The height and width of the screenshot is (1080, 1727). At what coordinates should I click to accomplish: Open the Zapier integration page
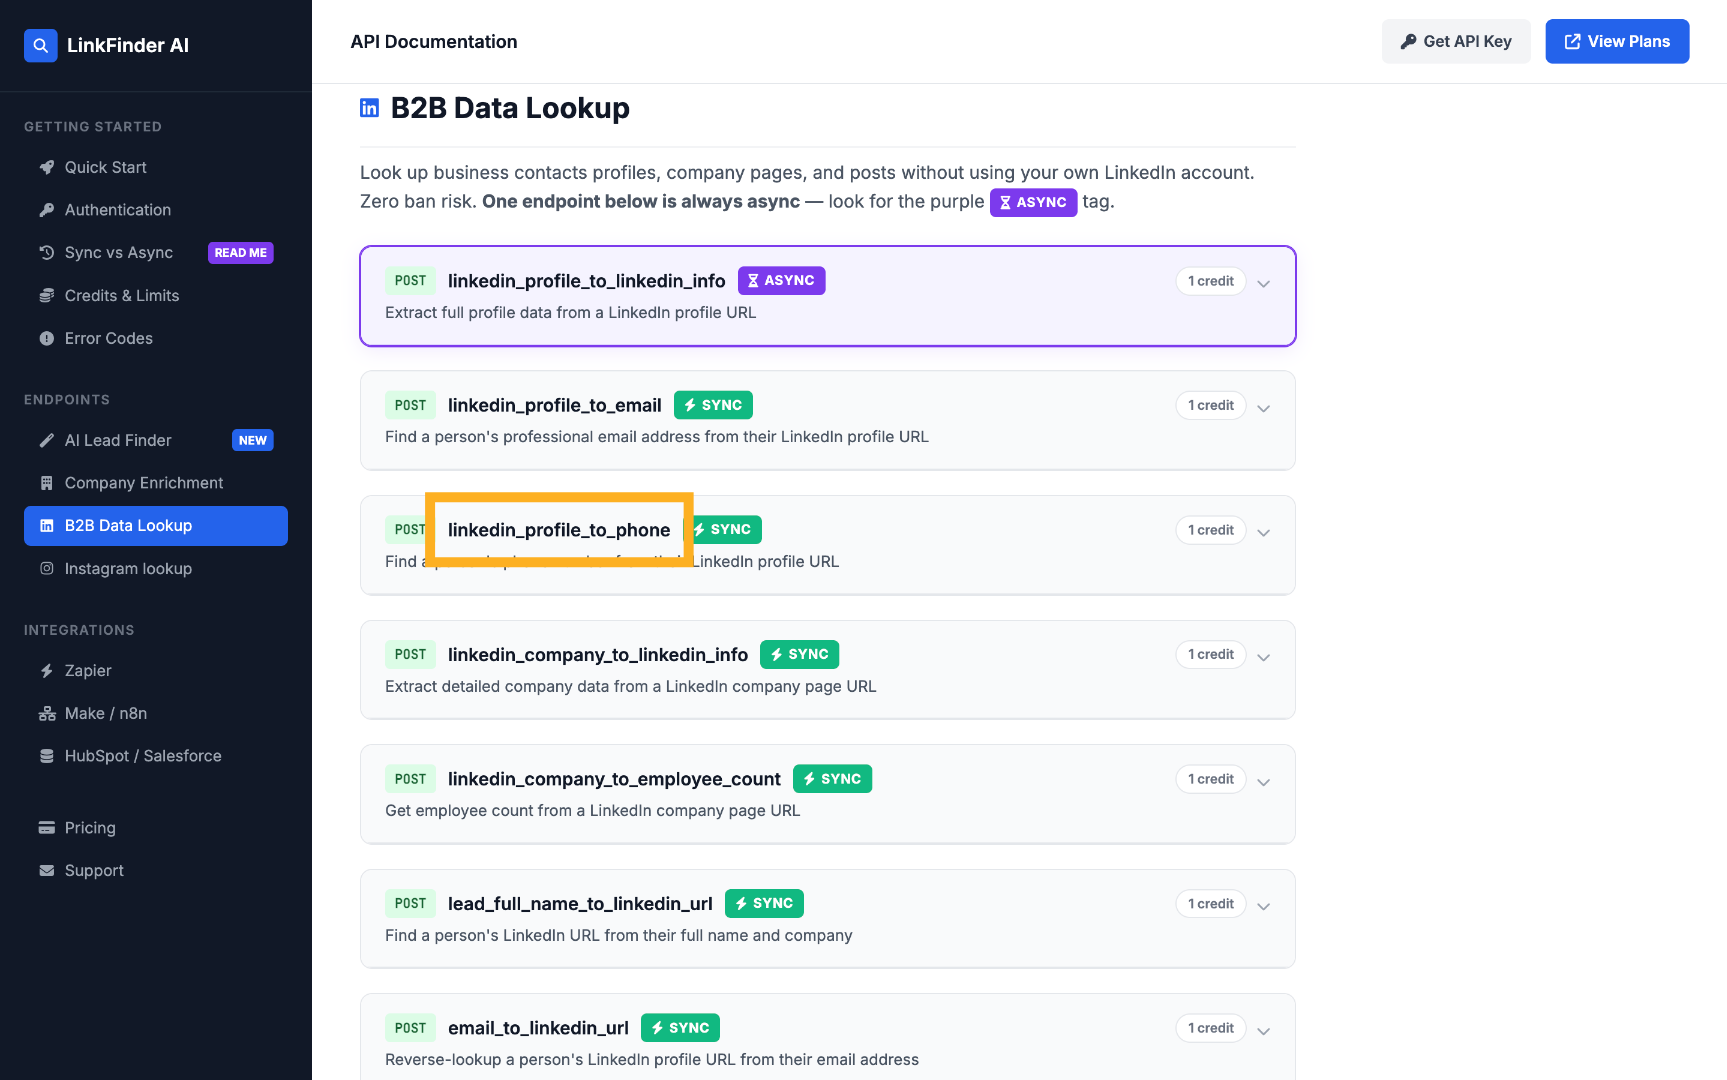(x=156, y=671)
